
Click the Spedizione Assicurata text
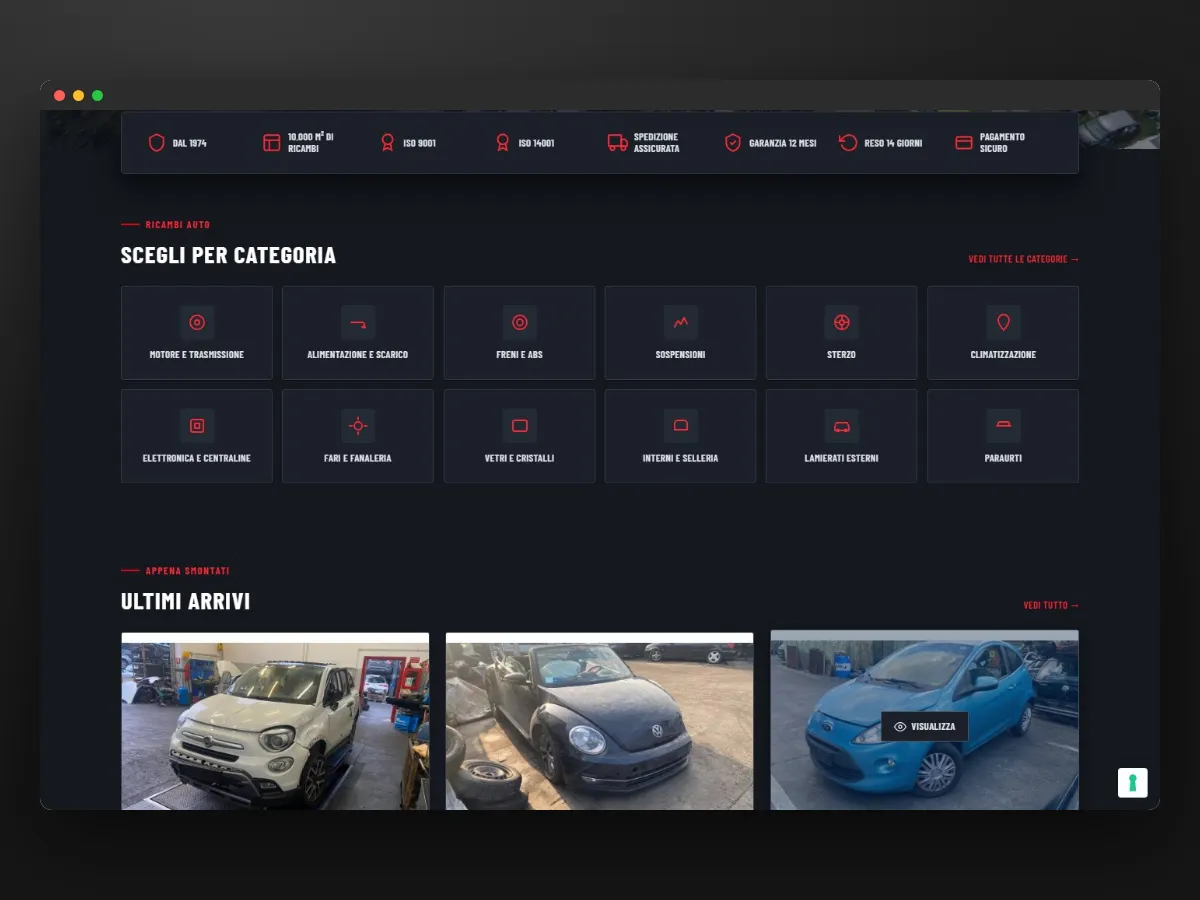(657, 143)
